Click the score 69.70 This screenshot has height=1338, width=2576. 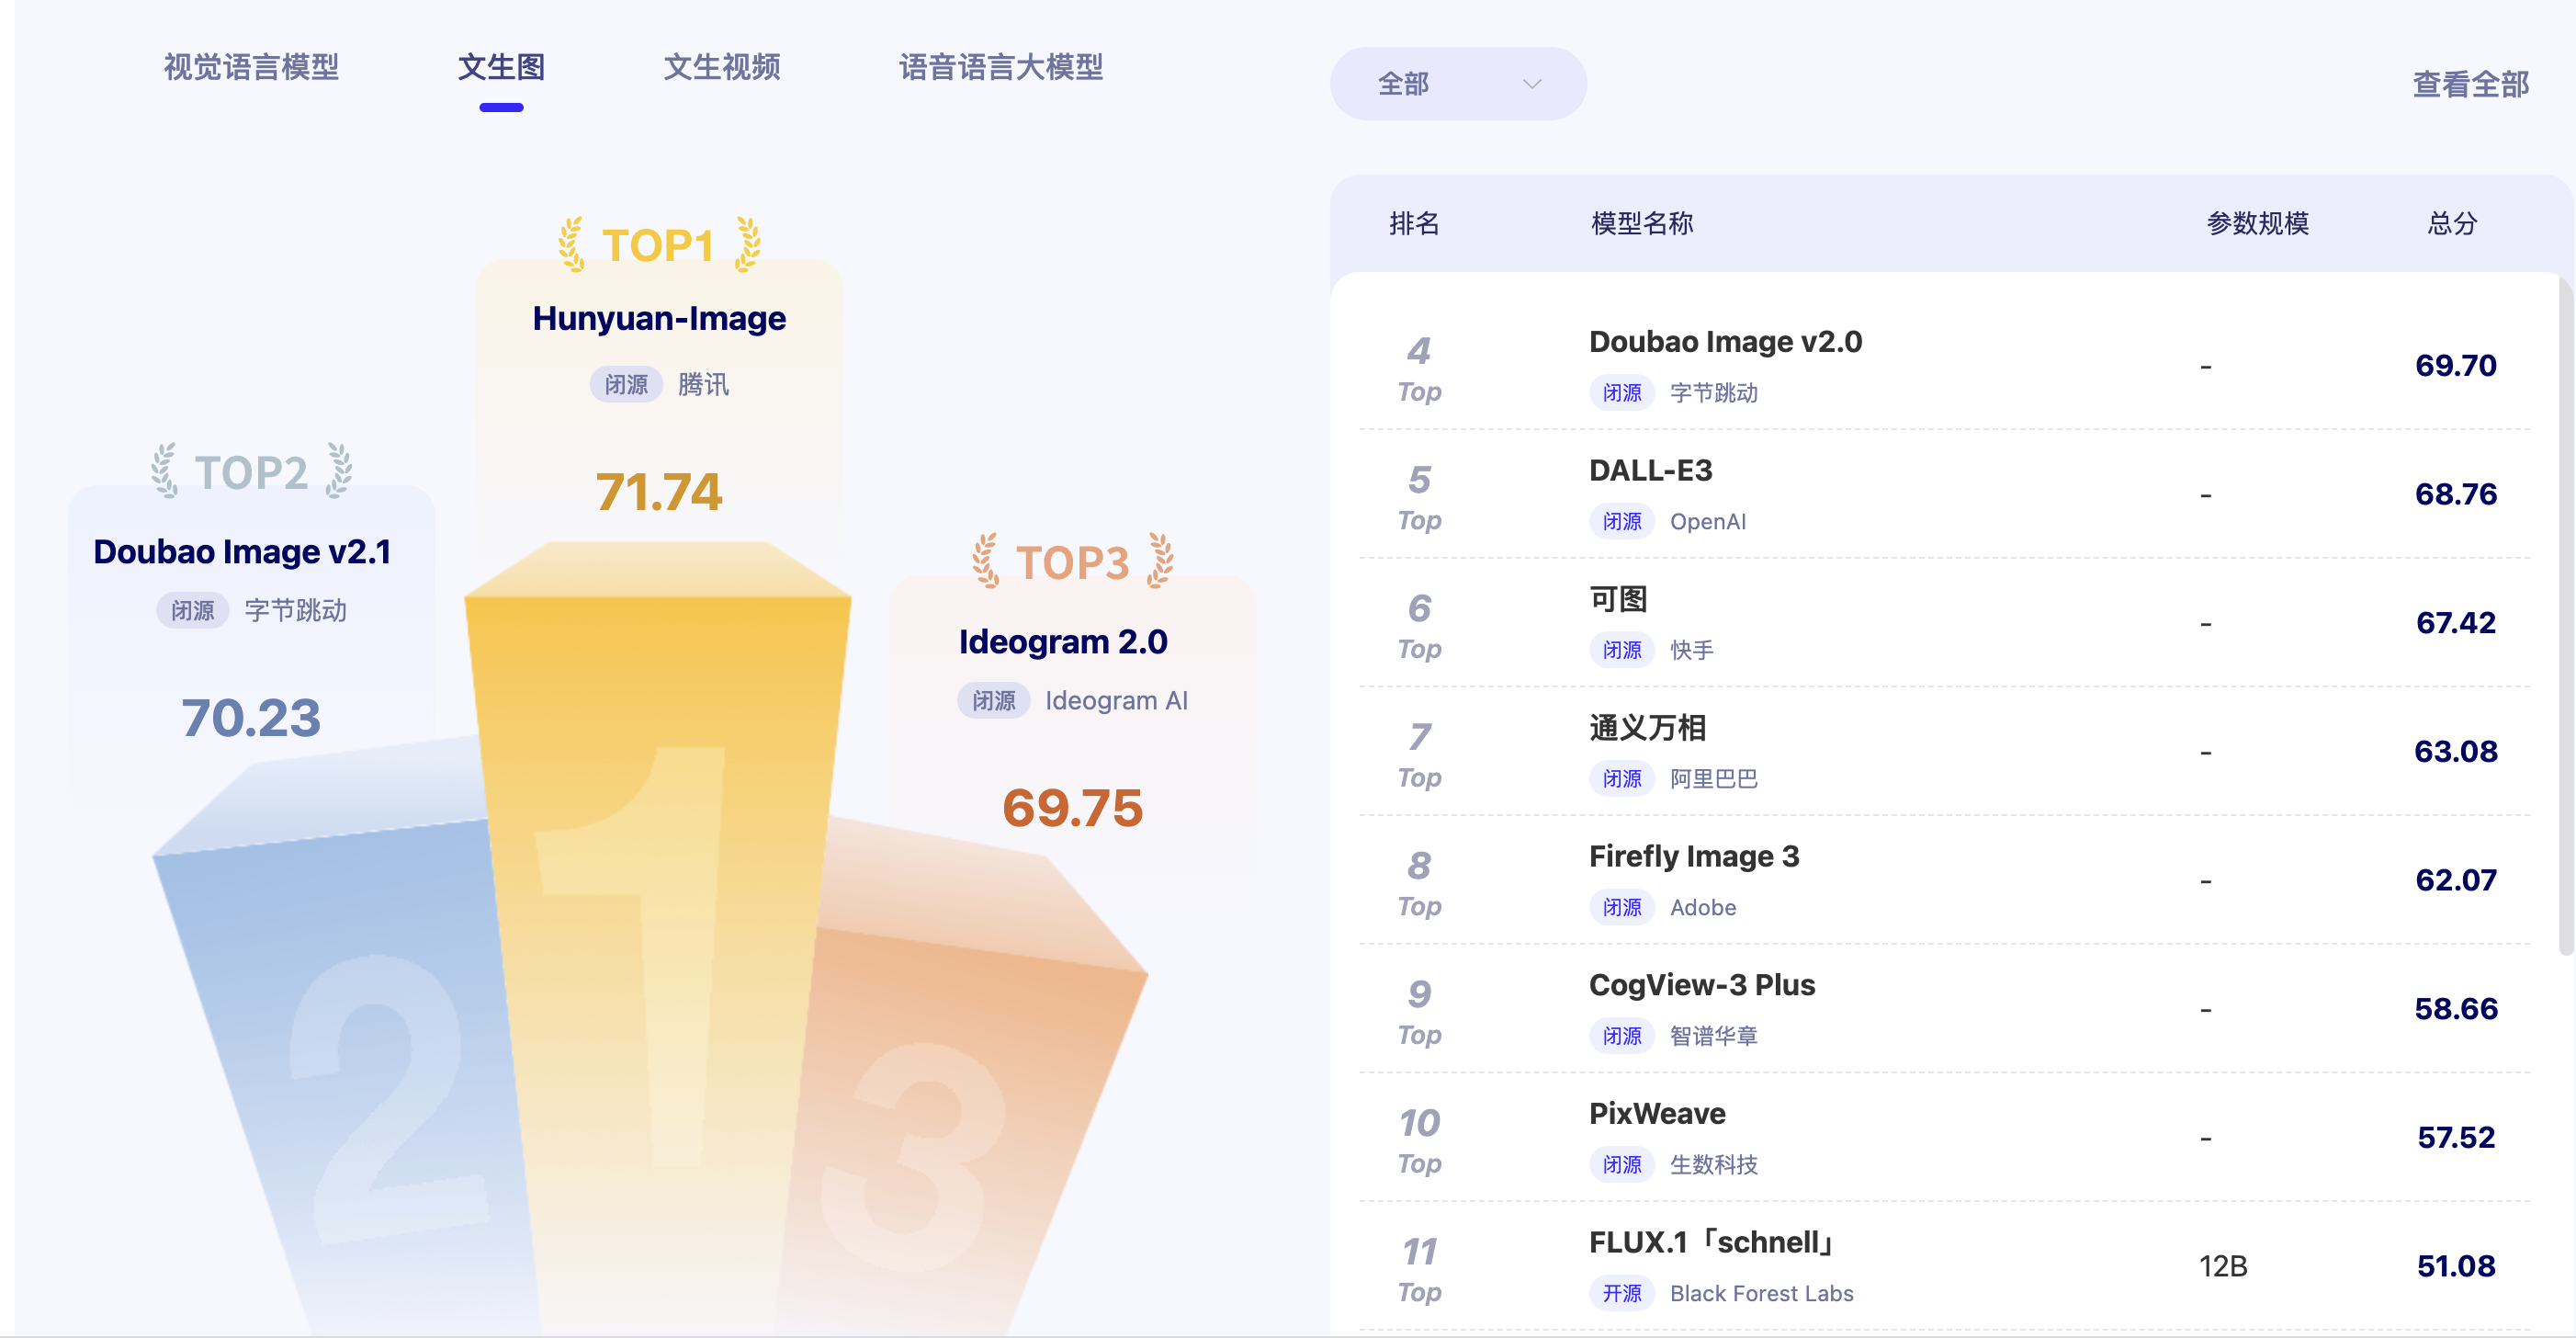pos(2455,365)
